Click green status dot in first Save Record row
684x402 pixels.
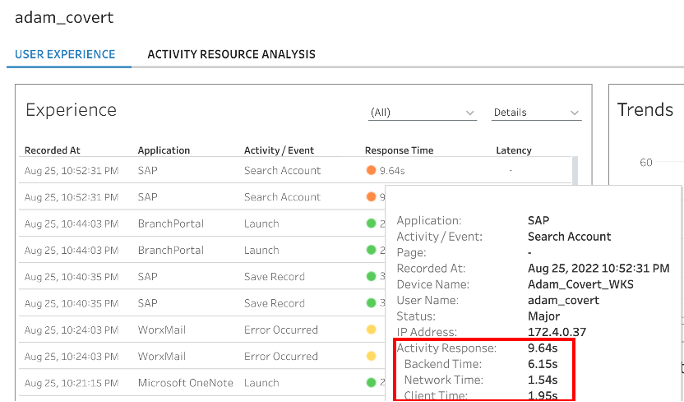coord(371,276)
